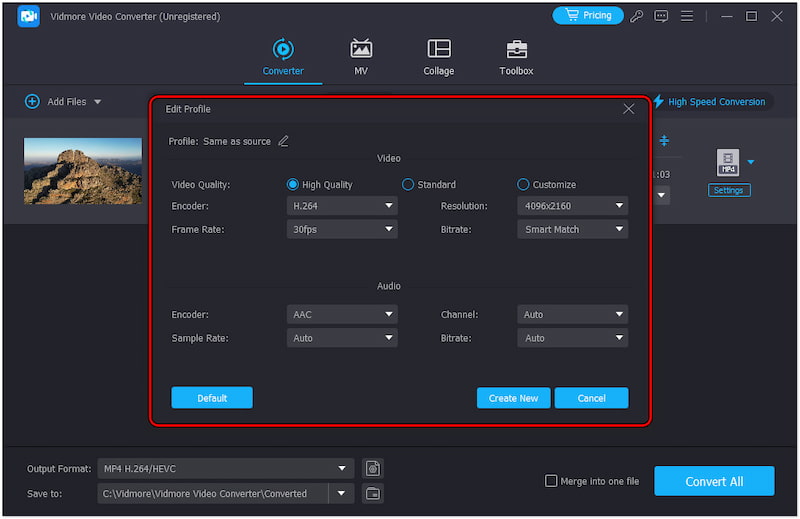
Task: Open the Collage tab
Action: (438, 57)
